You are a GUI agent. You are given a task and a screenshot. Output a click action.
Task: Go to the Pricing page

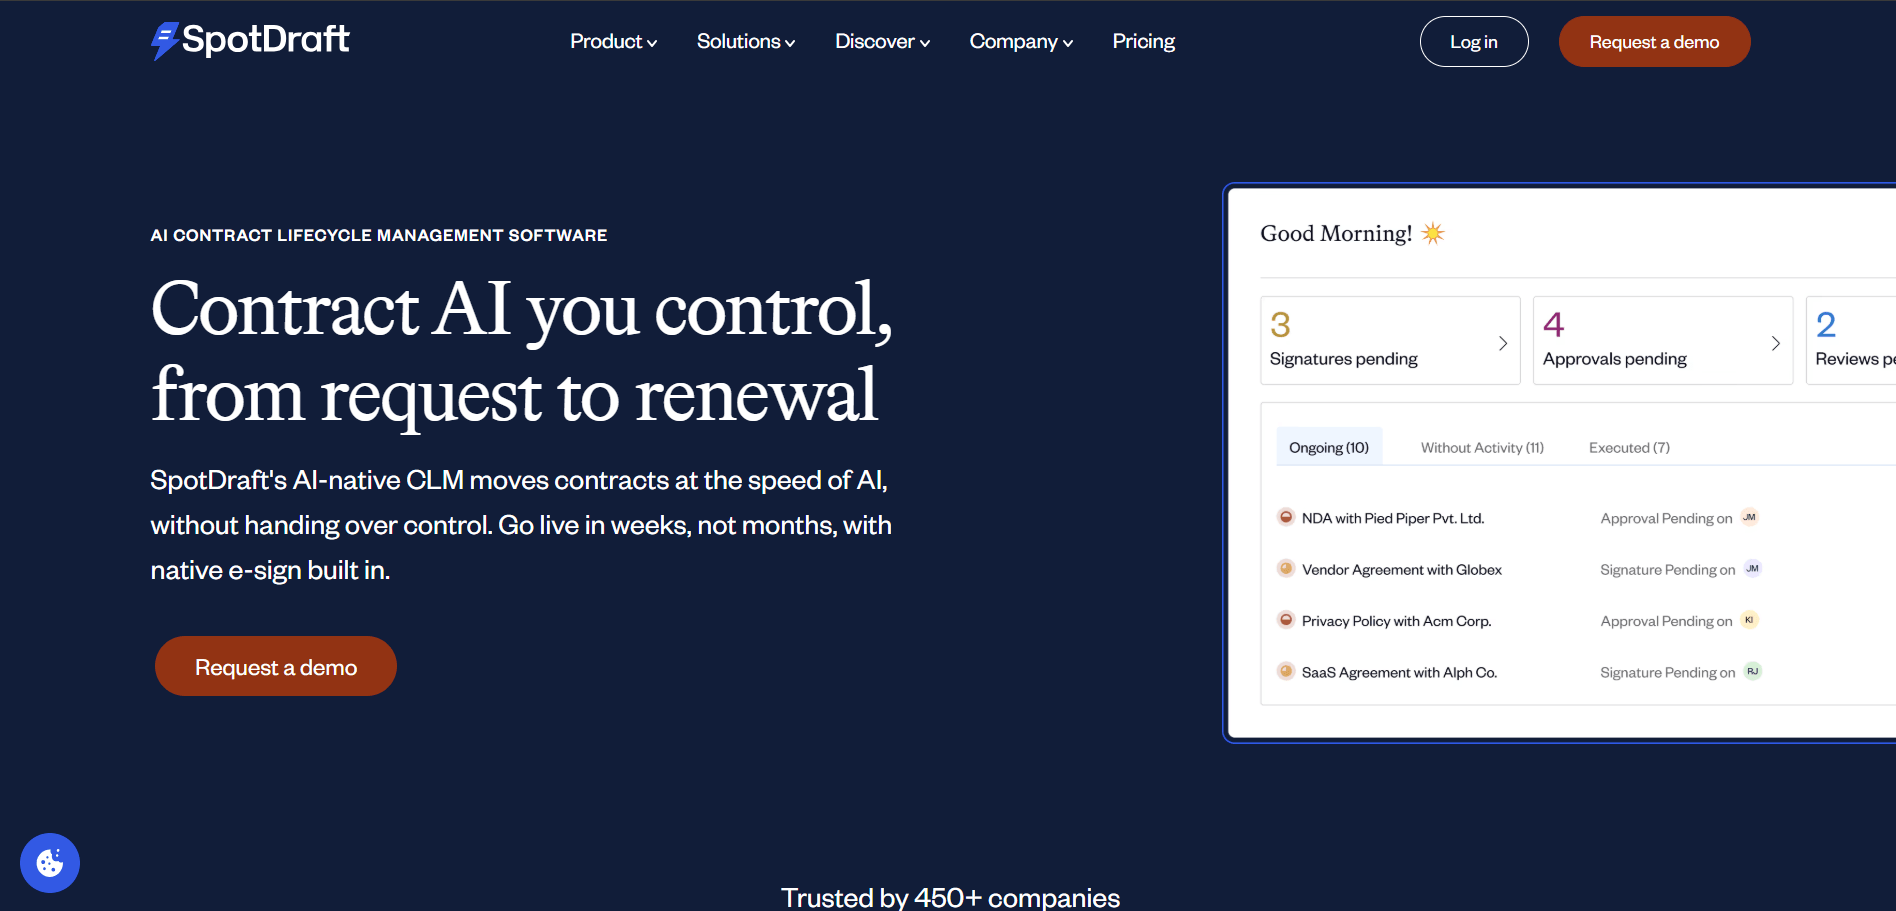[x=1143, y=41]
